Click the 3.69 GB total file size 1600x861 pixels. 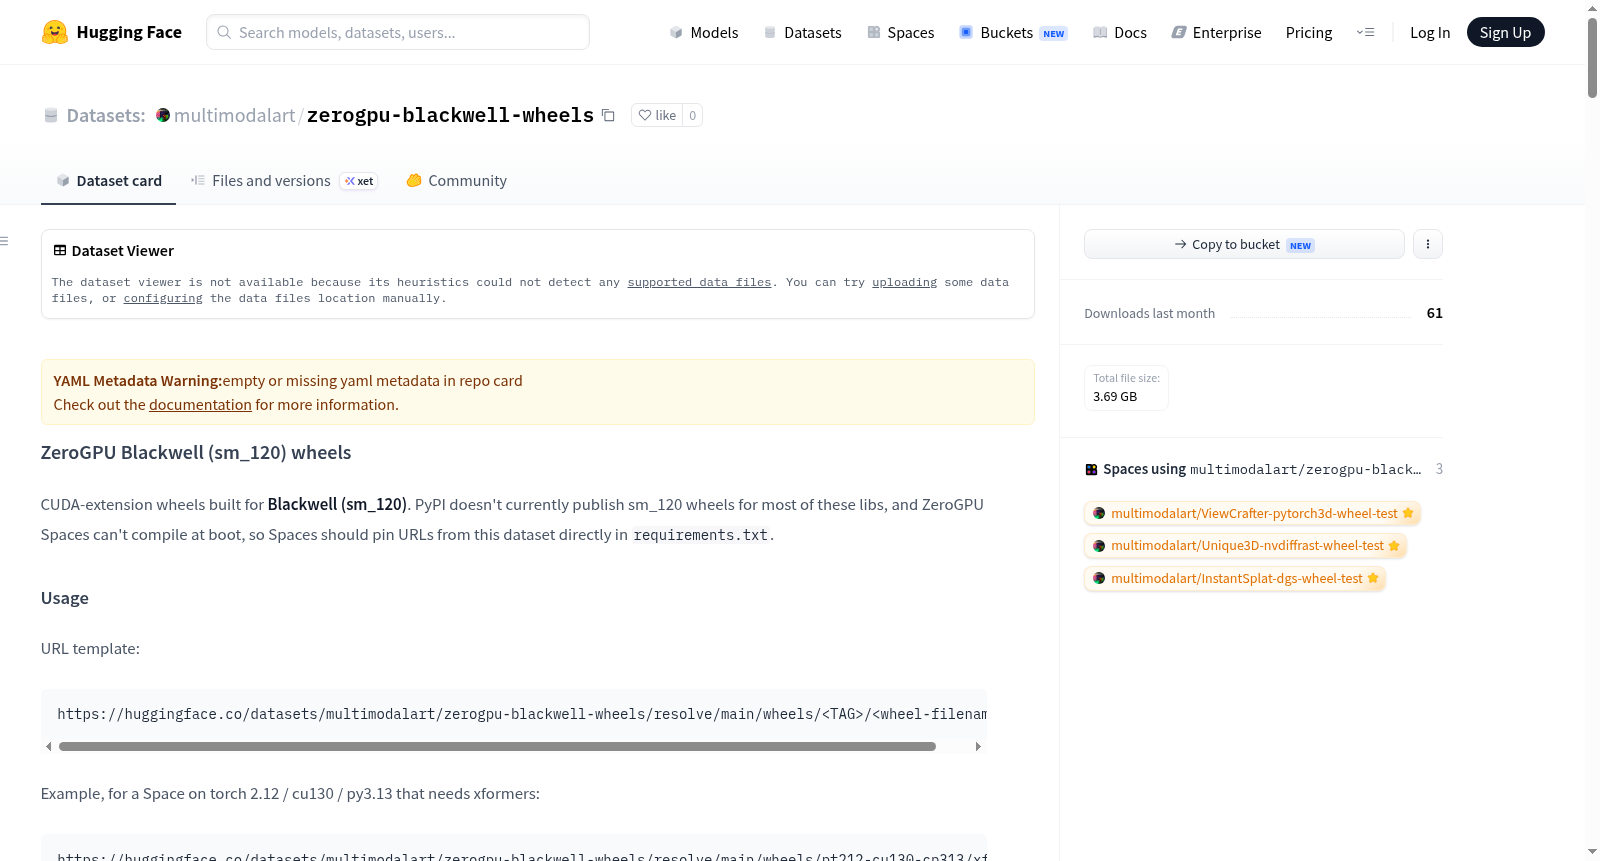point(1115,396)
